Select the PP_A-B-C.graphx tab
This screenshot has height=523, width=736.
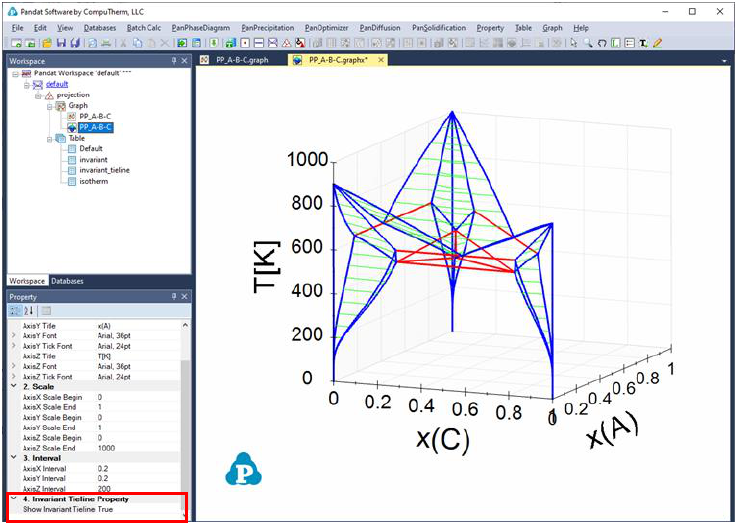tap(337, 60)
